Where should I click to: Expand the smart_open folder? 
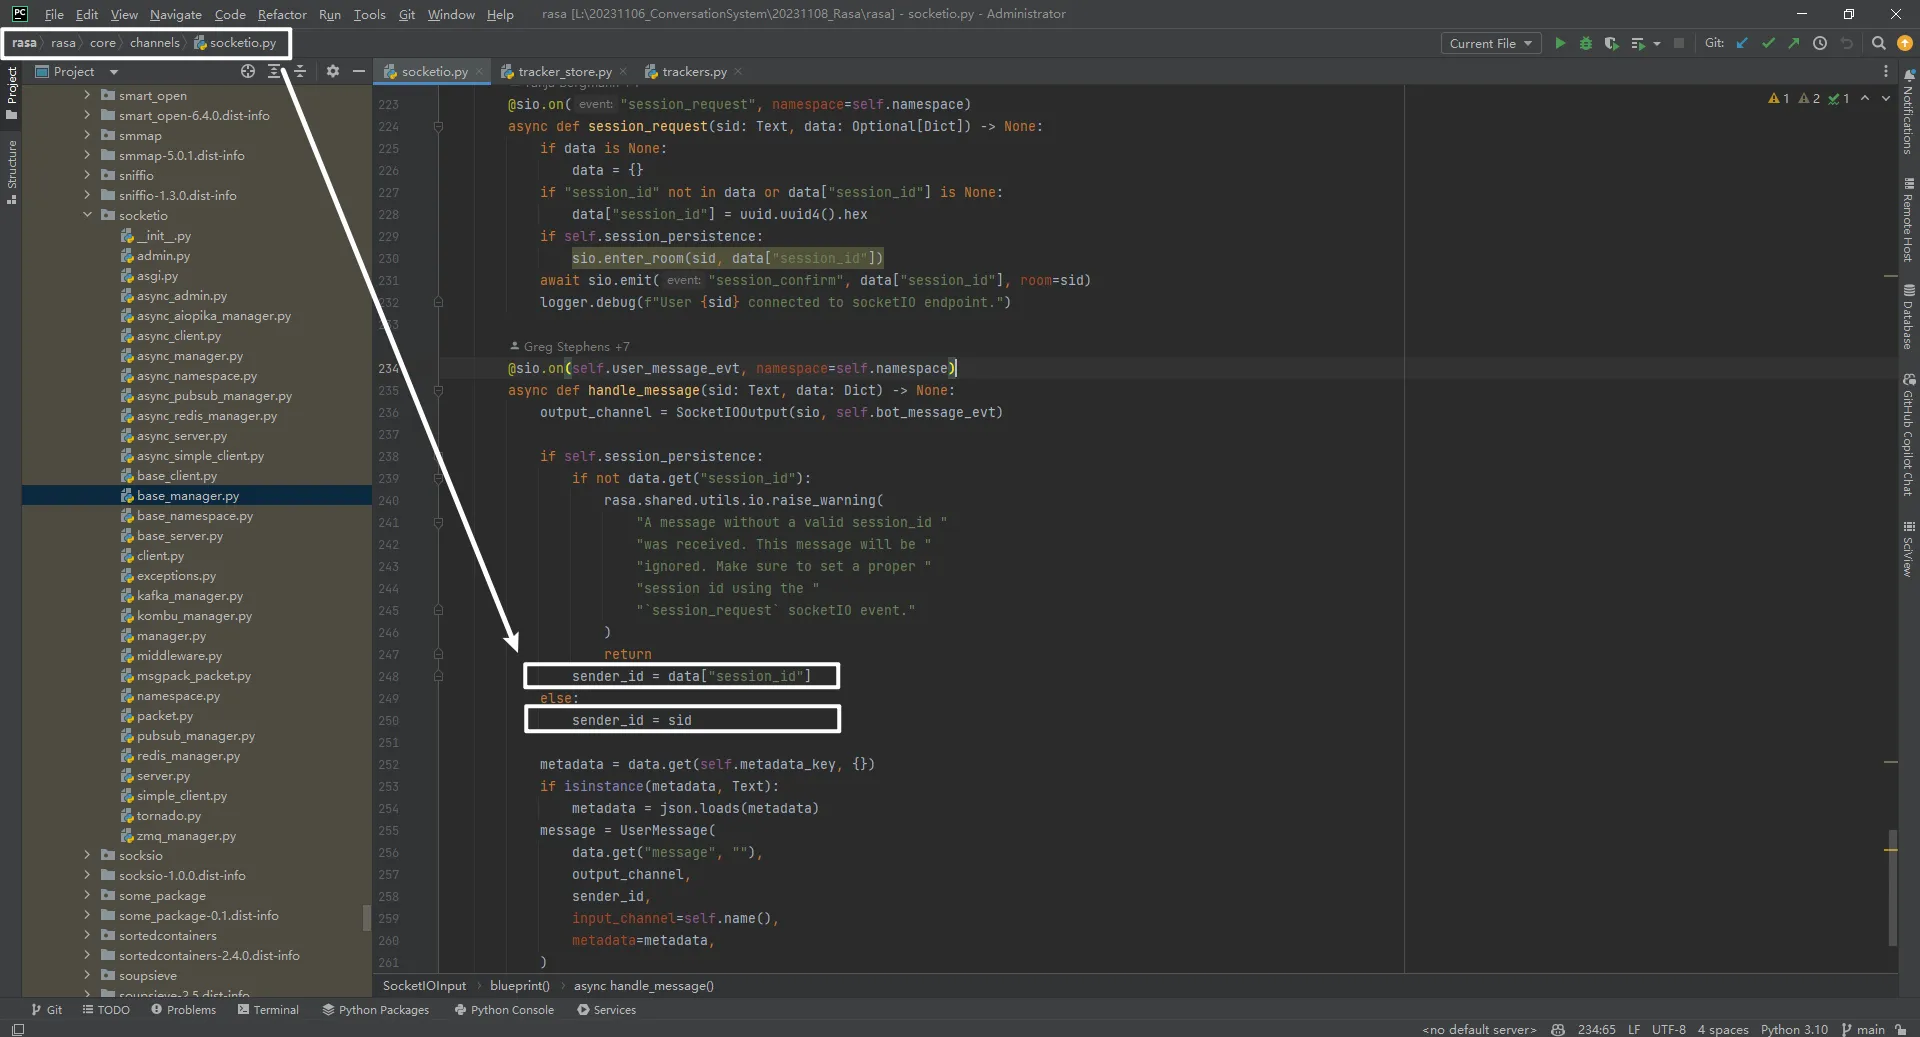87,95
